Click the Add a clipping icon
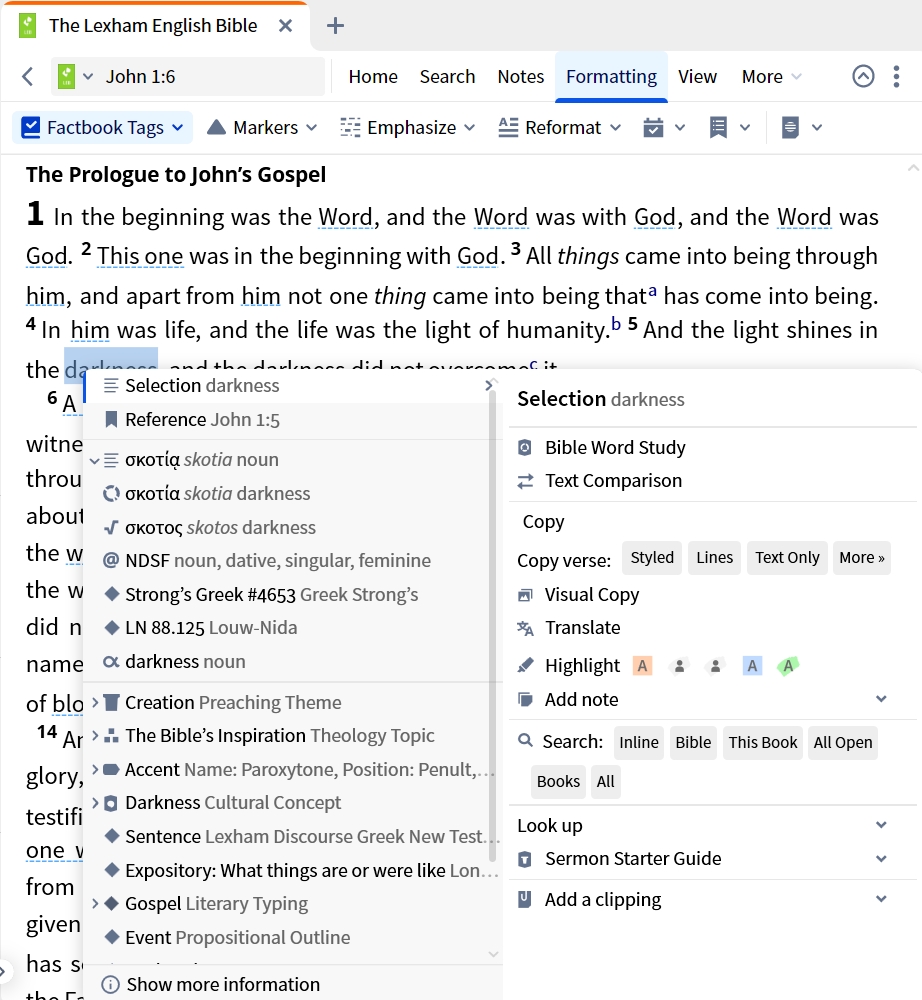922x1000 pixels. pos(525,900)
